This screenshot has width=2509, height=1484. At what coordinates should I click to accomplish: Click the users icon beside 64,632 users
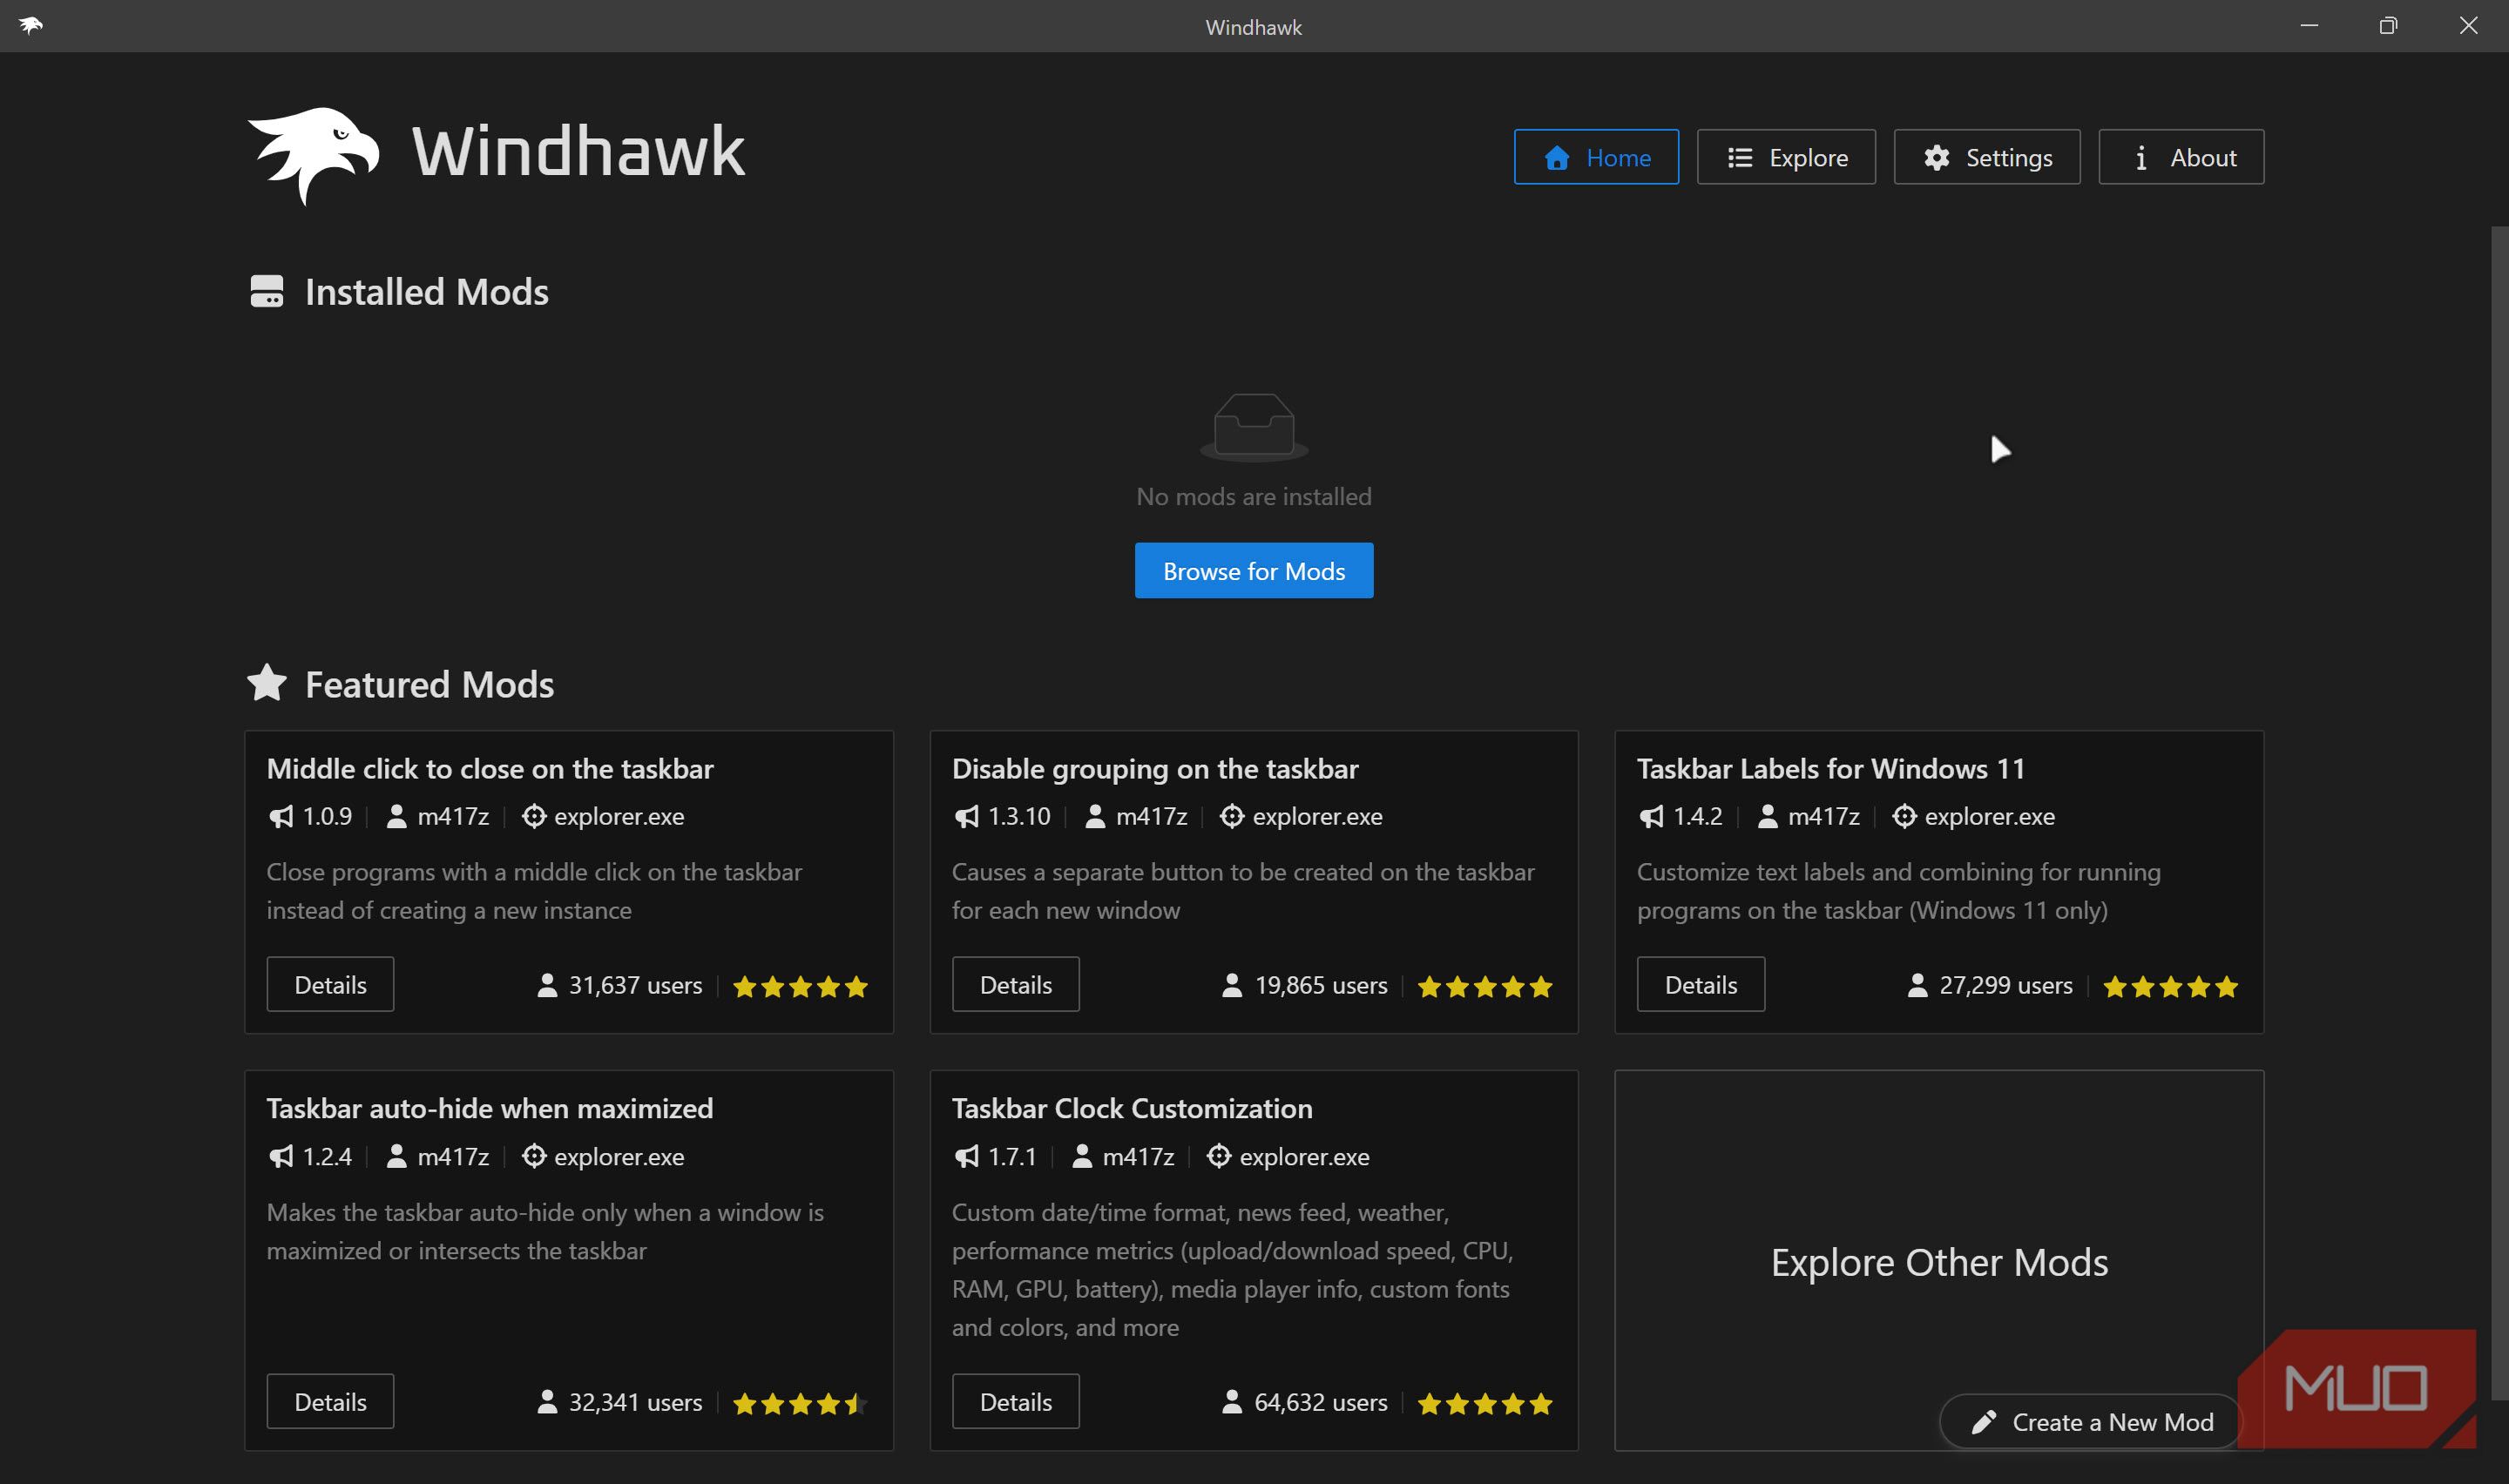[1232, 1403]
